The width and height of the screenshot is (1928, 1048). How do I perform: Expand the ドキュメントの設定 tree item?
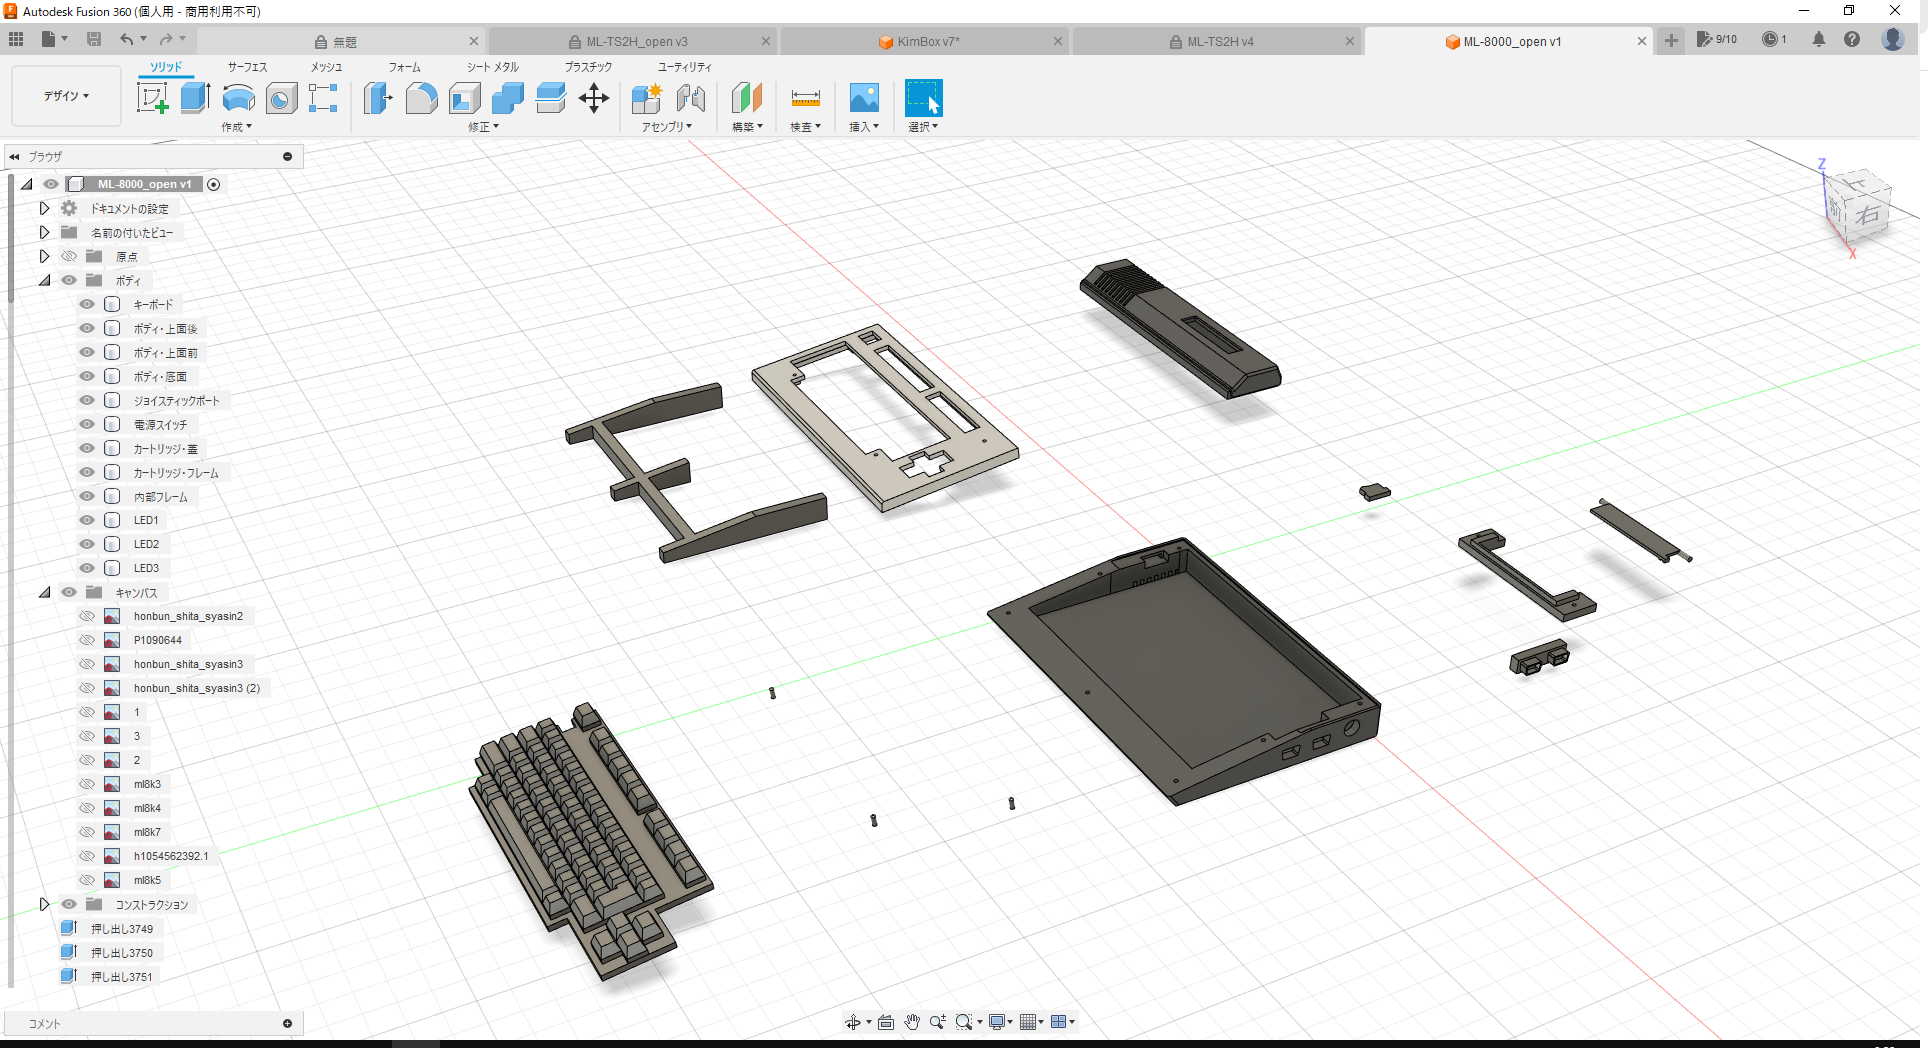[44, 208]
